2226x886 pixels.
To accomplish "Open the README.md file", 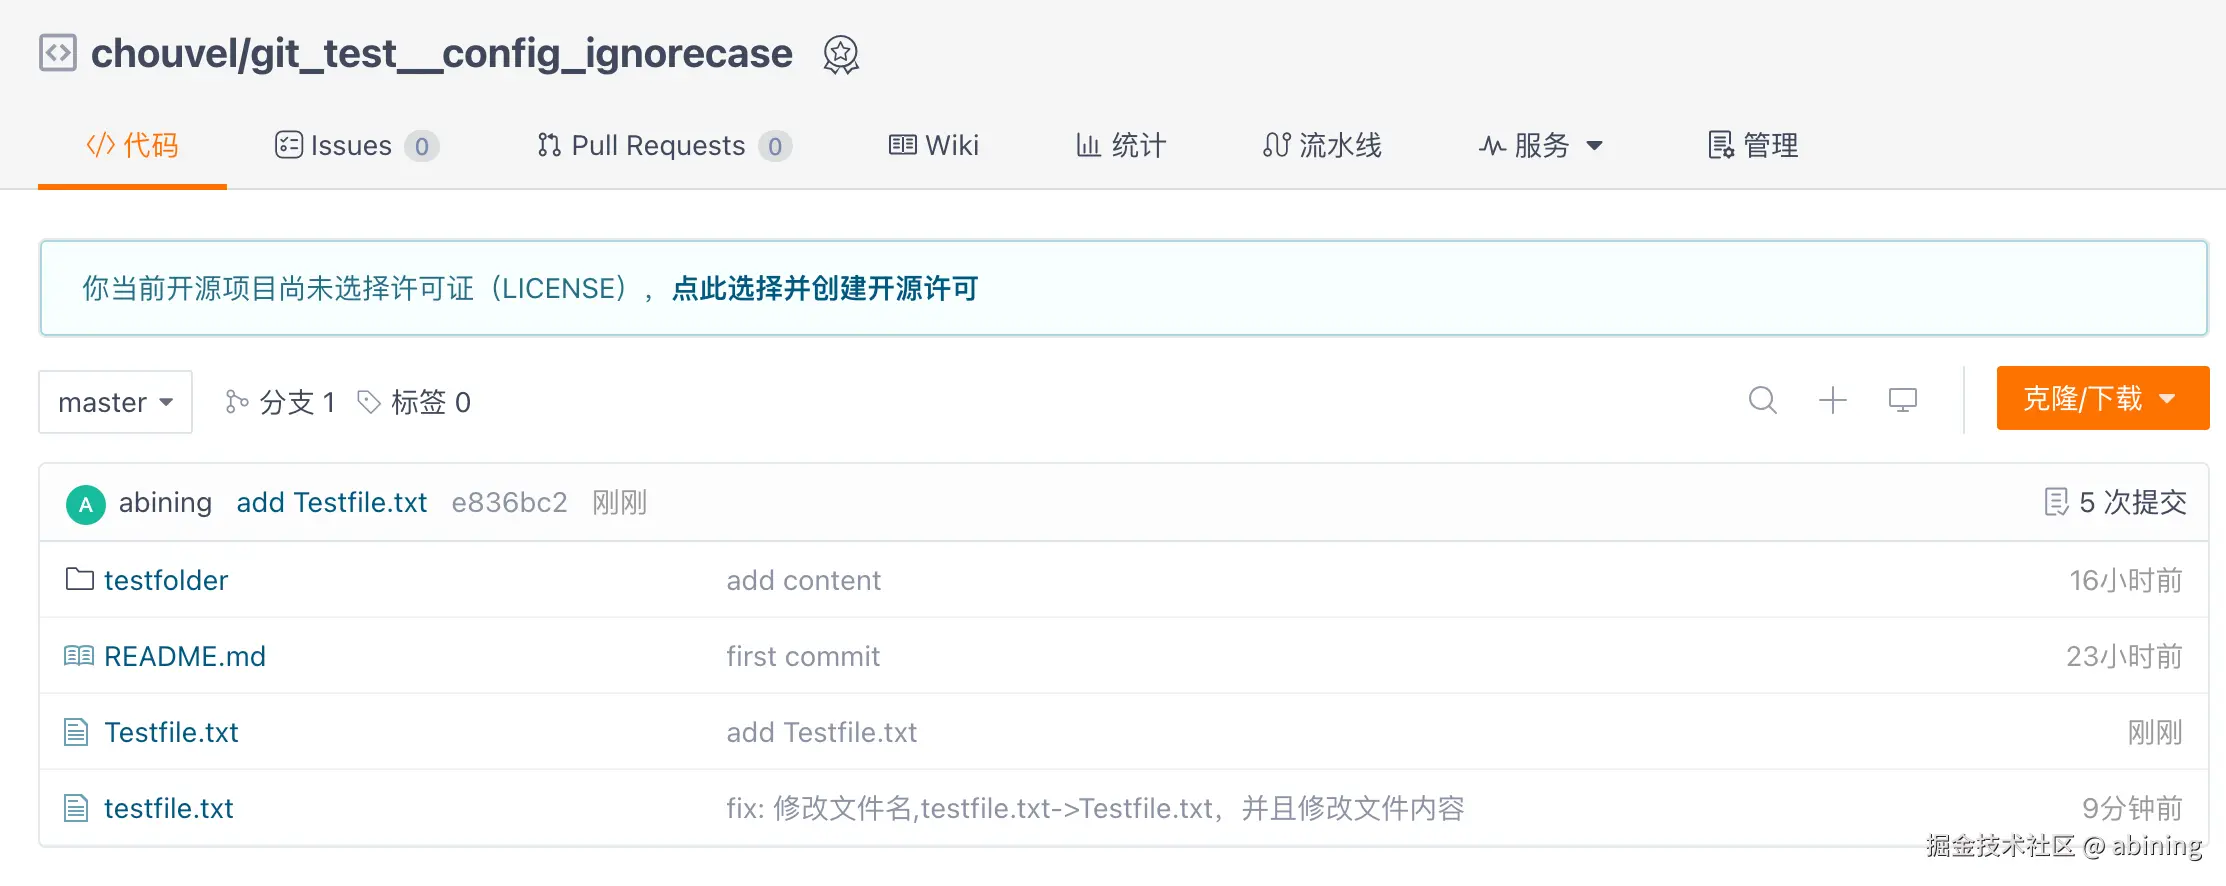I will pyautogui.click(x=185, y=656).
